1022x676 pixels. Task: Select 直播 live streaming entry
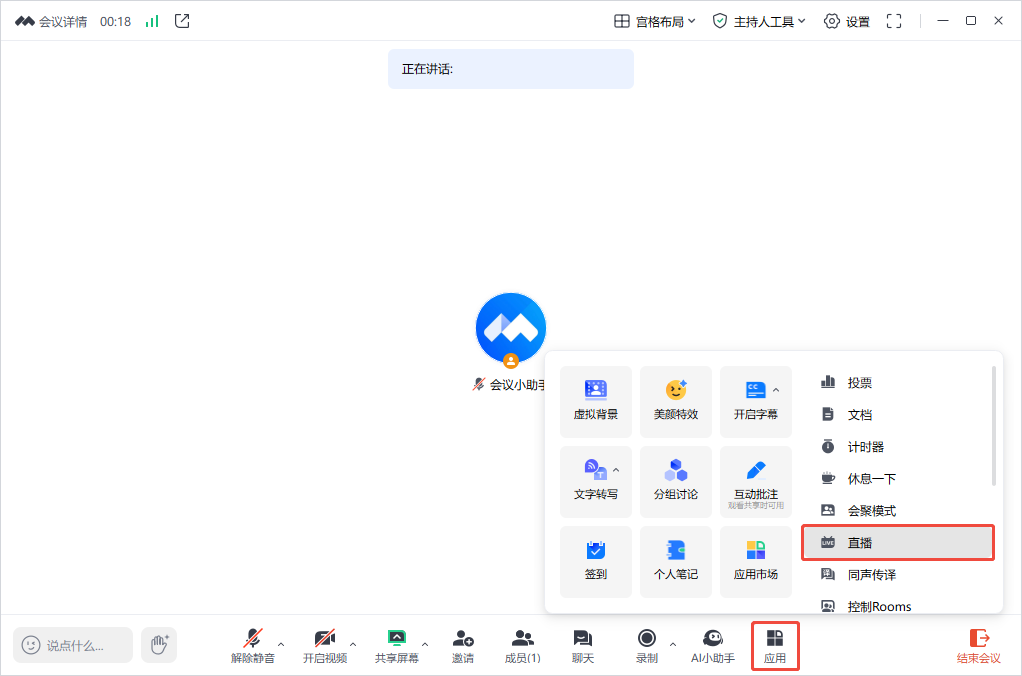point(898,542)
